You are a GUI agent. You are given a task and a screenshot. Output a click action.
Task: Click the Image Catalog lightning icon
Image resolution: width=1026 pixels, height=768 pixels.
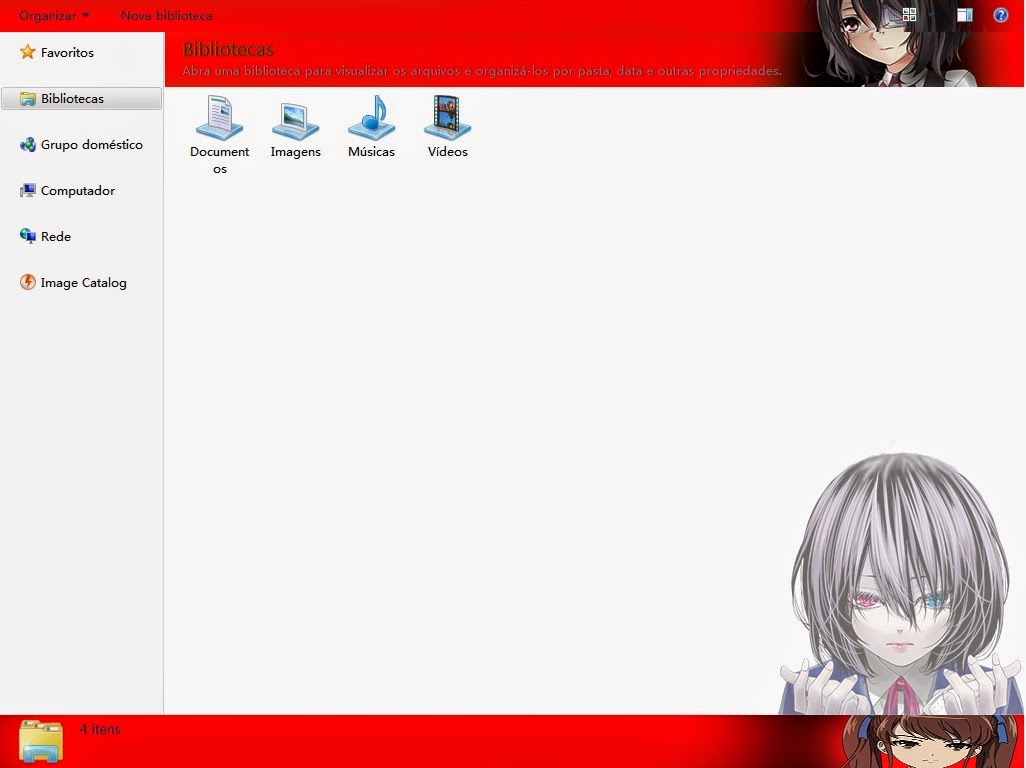tap(27, 282)
